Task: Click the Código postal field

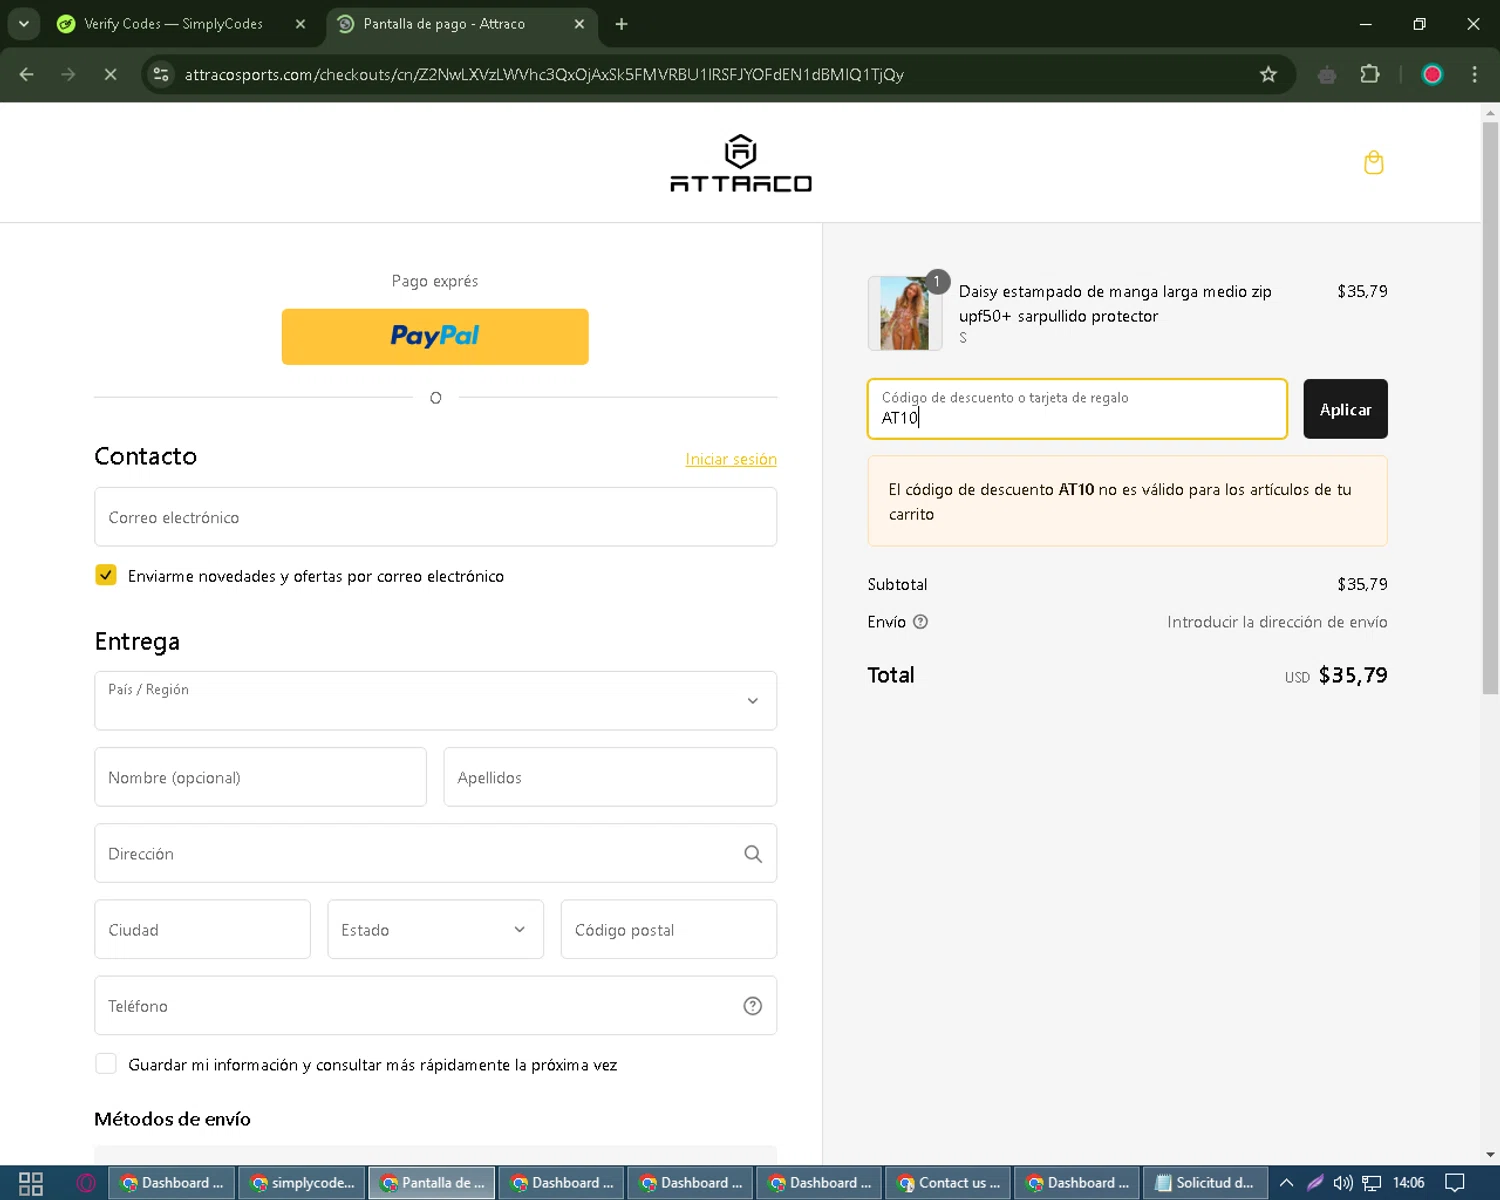Action: coord(669,930)
